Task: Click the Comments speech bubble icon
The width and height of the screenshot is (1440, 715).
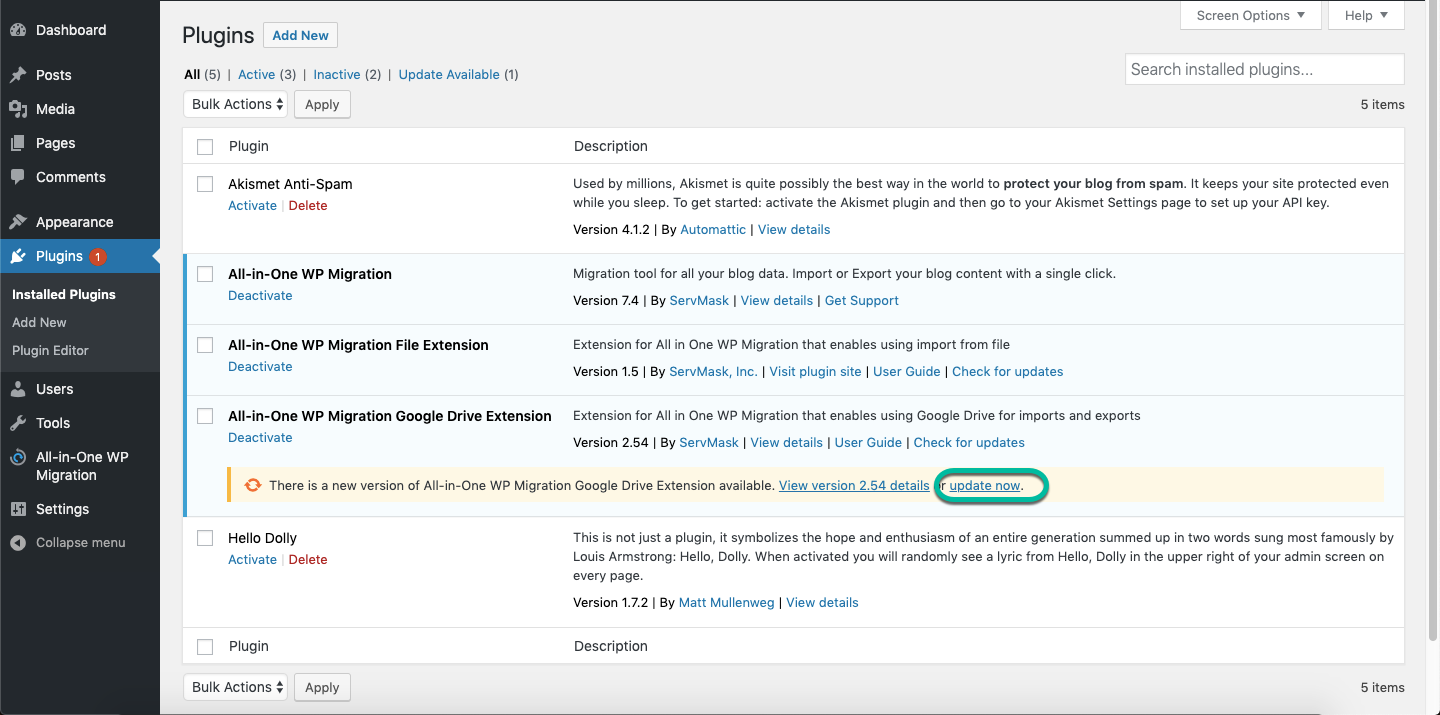Action: [x=18, y=177]
